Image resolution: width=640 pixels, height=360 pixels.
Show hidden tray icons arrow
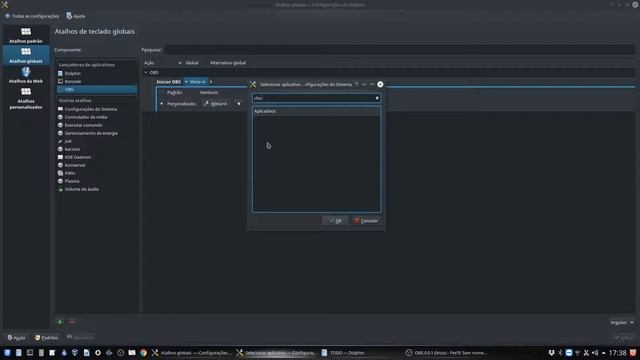[604, 353]
